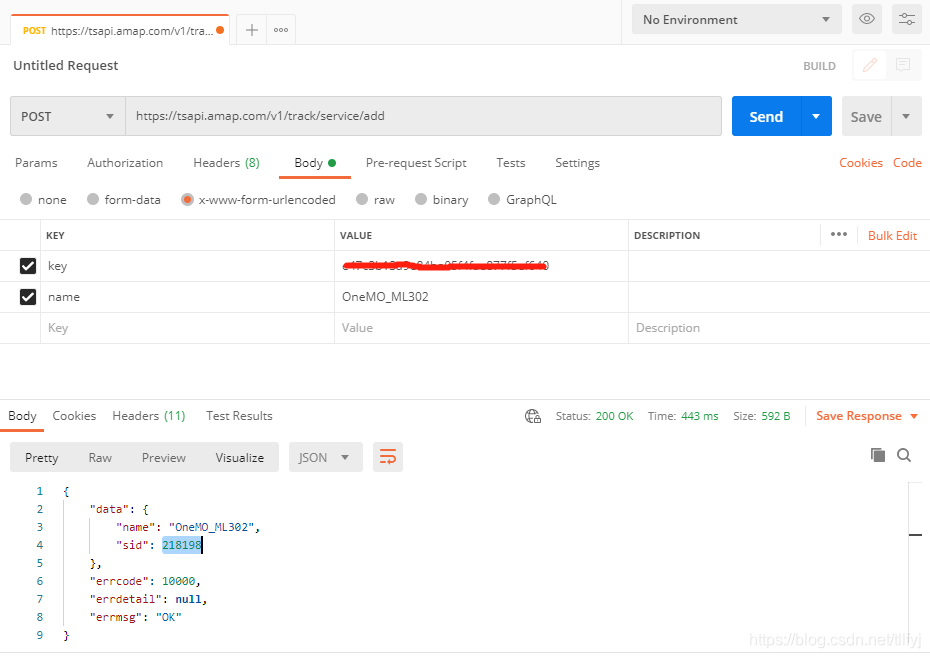Click the 443 ms time value

[x=699, y=416]
